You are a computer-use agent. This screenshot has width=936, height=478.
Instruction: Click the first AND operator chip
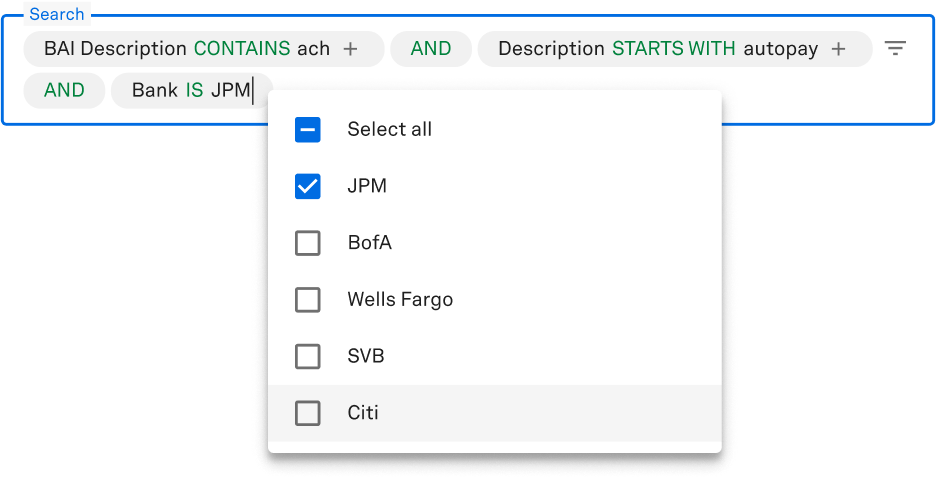pos(431,49)
